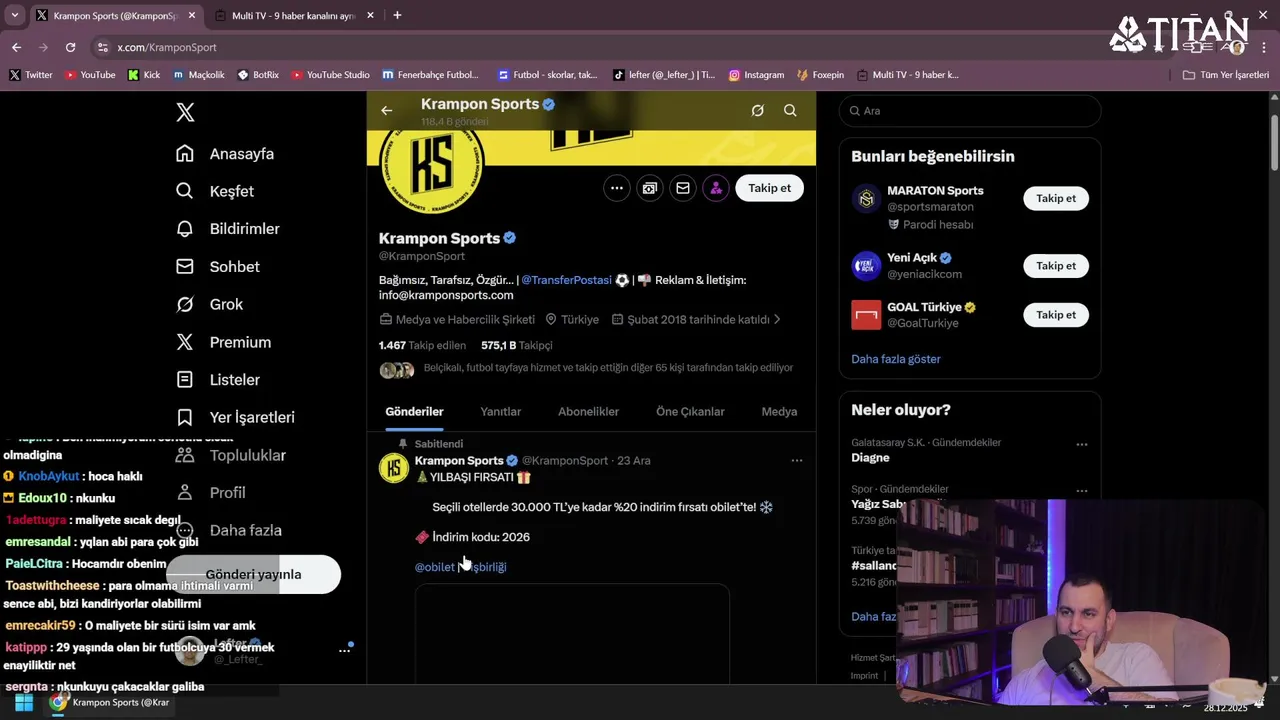Screen dimensions: 1280x720
Task: Click browser back button
Action: pos(16,47)
